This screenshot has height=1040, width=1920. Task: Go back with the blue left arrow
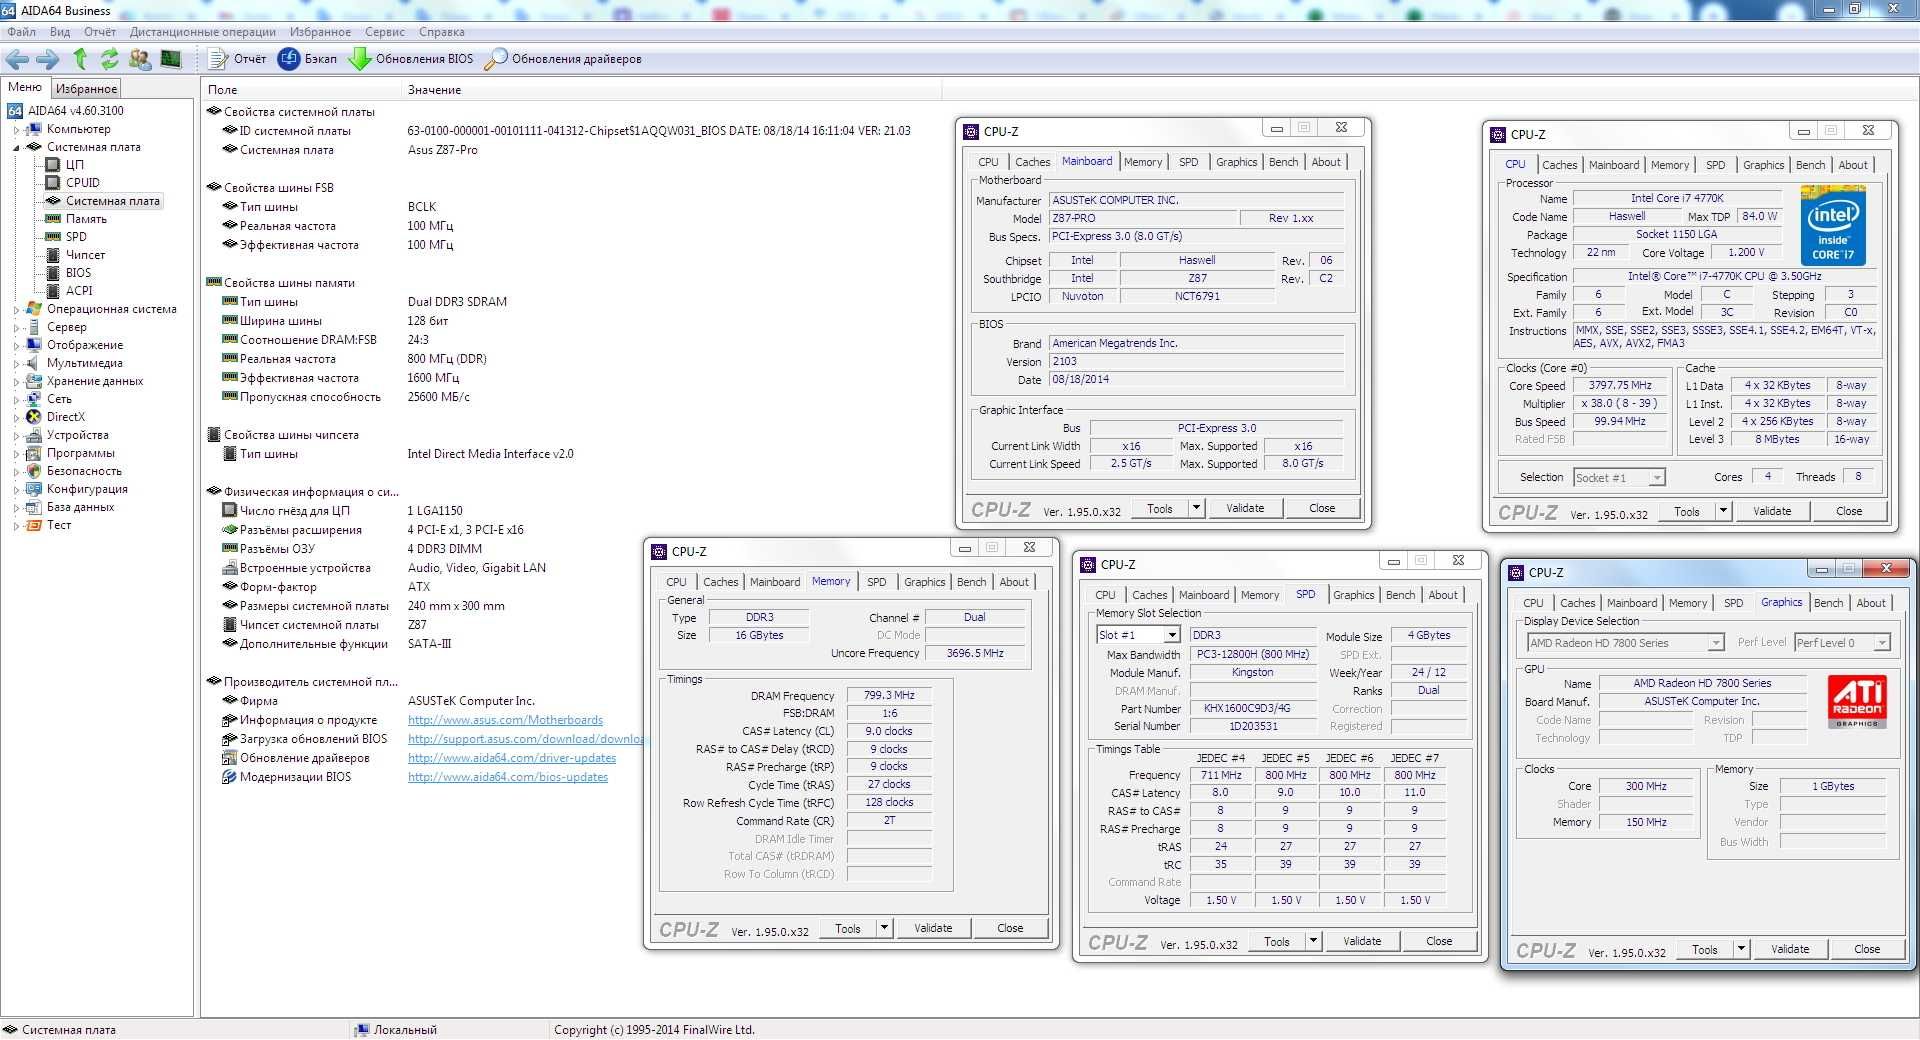(x=18, y=59)
